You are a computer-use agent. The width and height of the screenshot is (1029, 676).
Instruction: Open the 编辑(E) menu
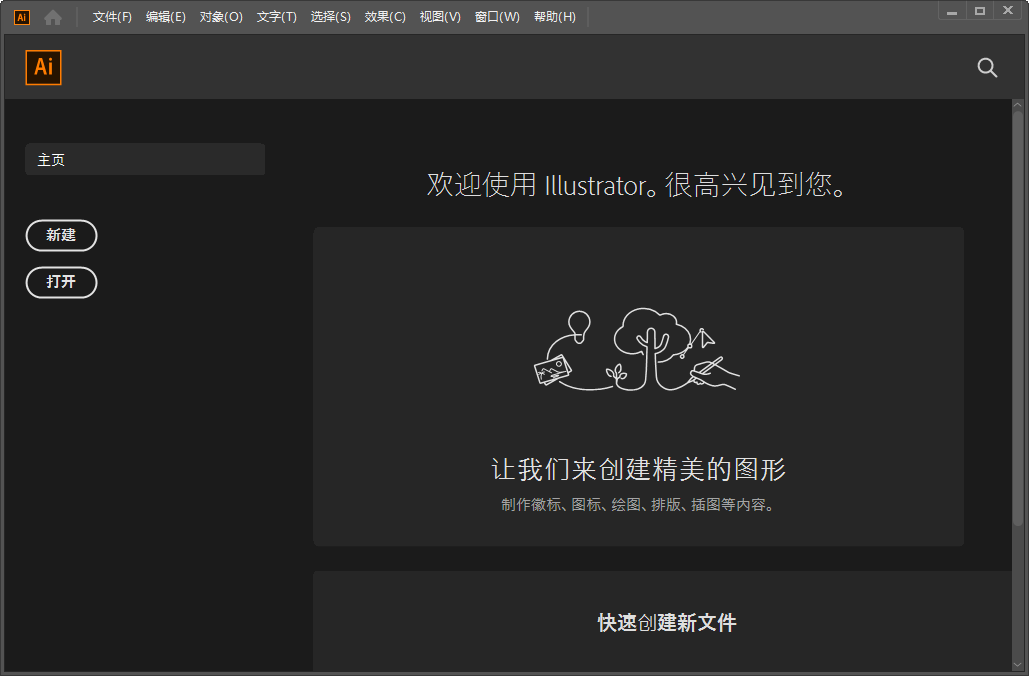[166, 17]
